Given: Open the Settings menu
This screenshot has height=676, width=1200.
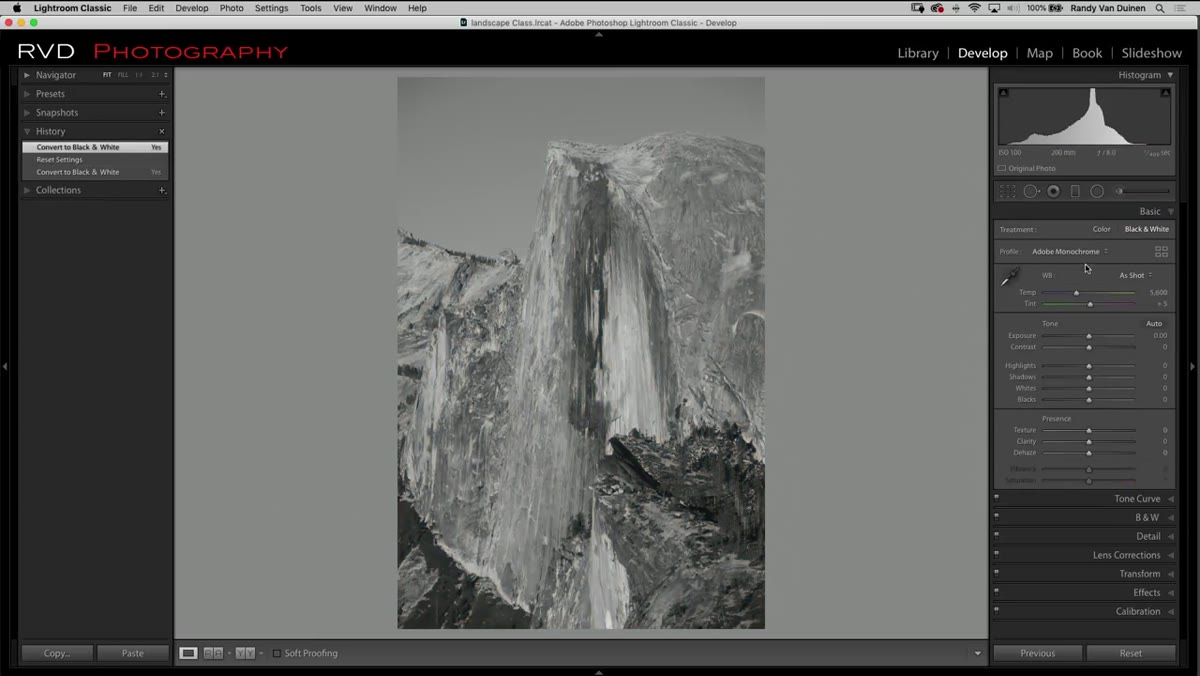Looking at the screenshot, I should pyautogui.click(x=271, y=8).
